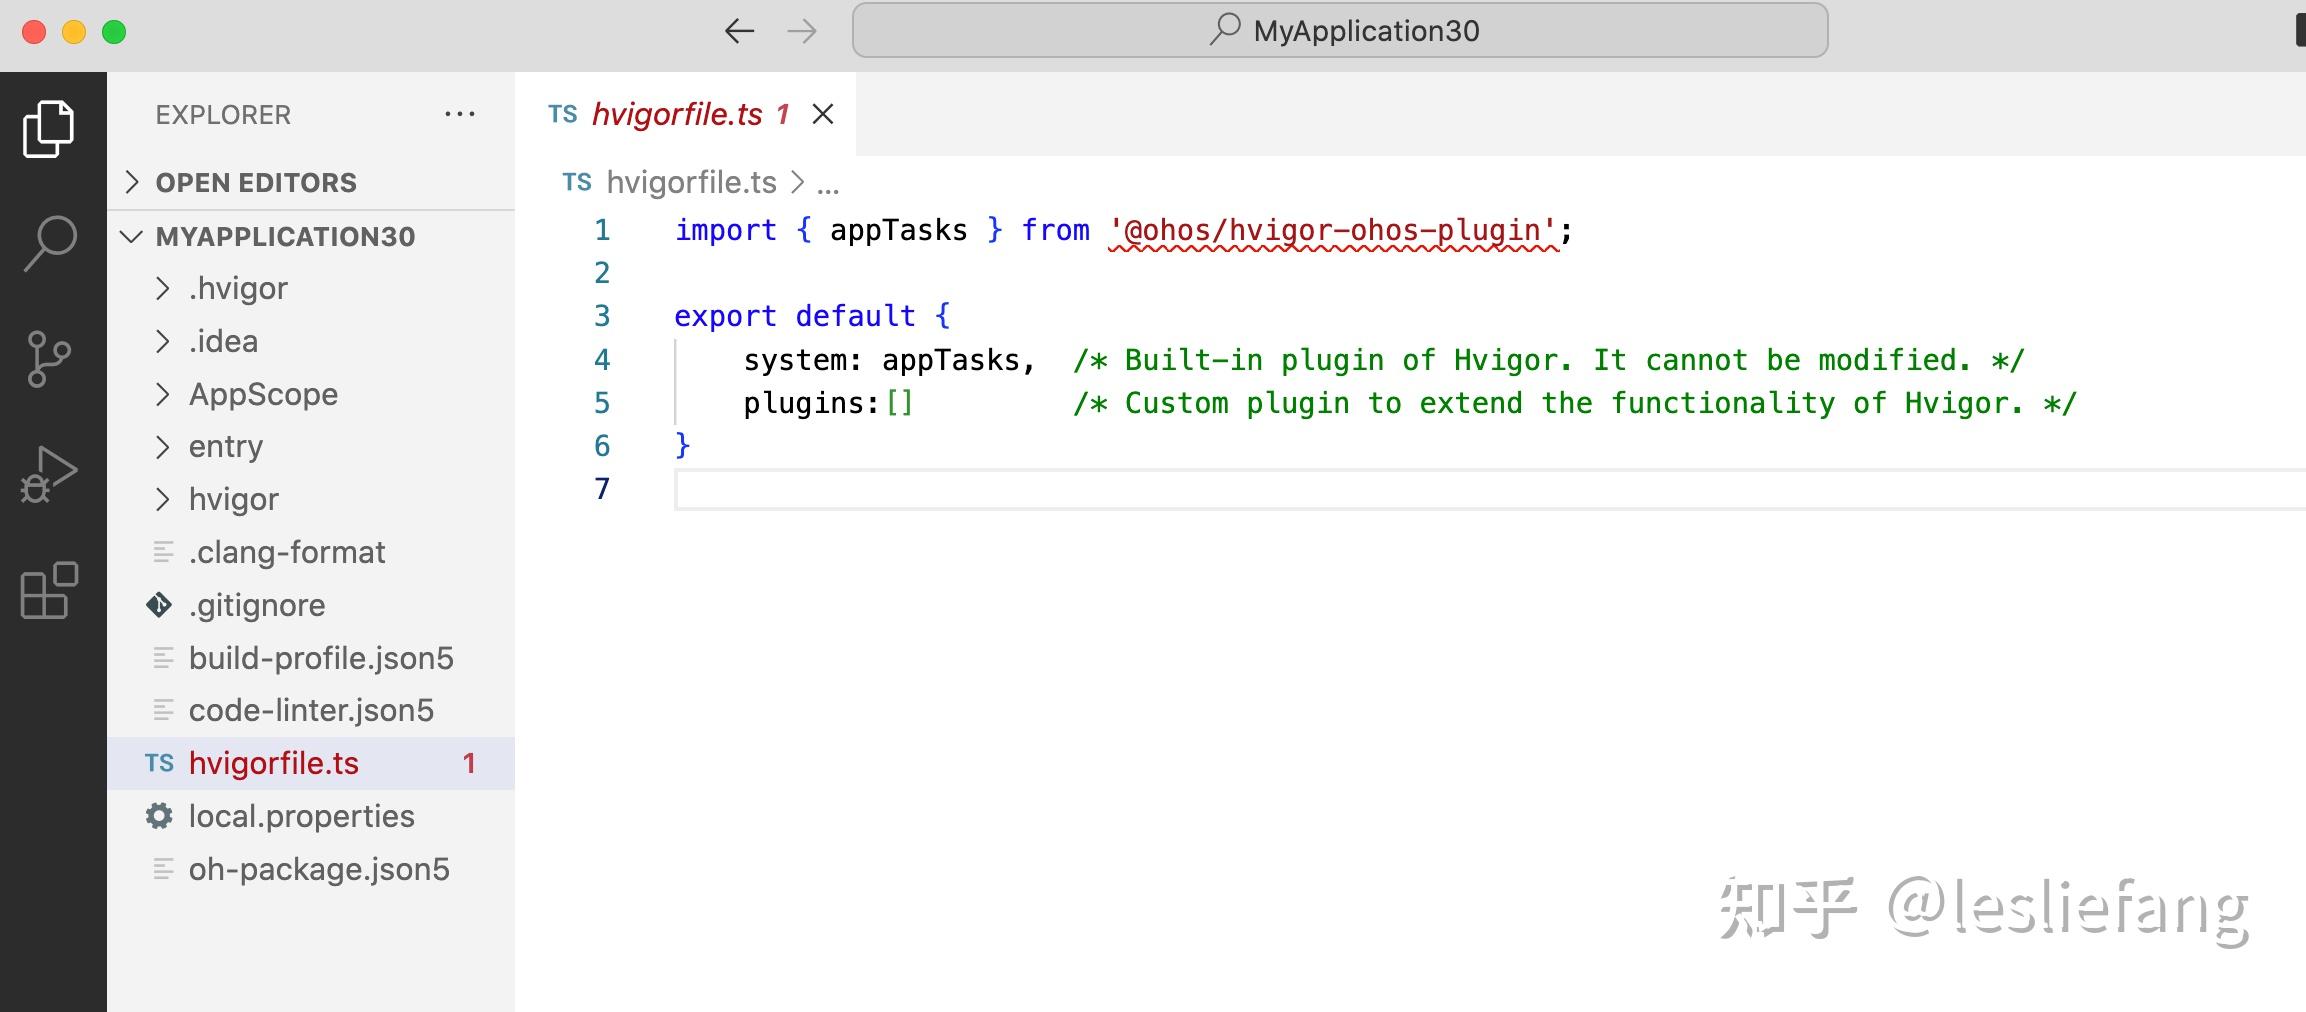The height and width of the screenshot is (1012, 2306).
Task: Click the Custom plugin comment on line 5
Action: (1574, 403)
